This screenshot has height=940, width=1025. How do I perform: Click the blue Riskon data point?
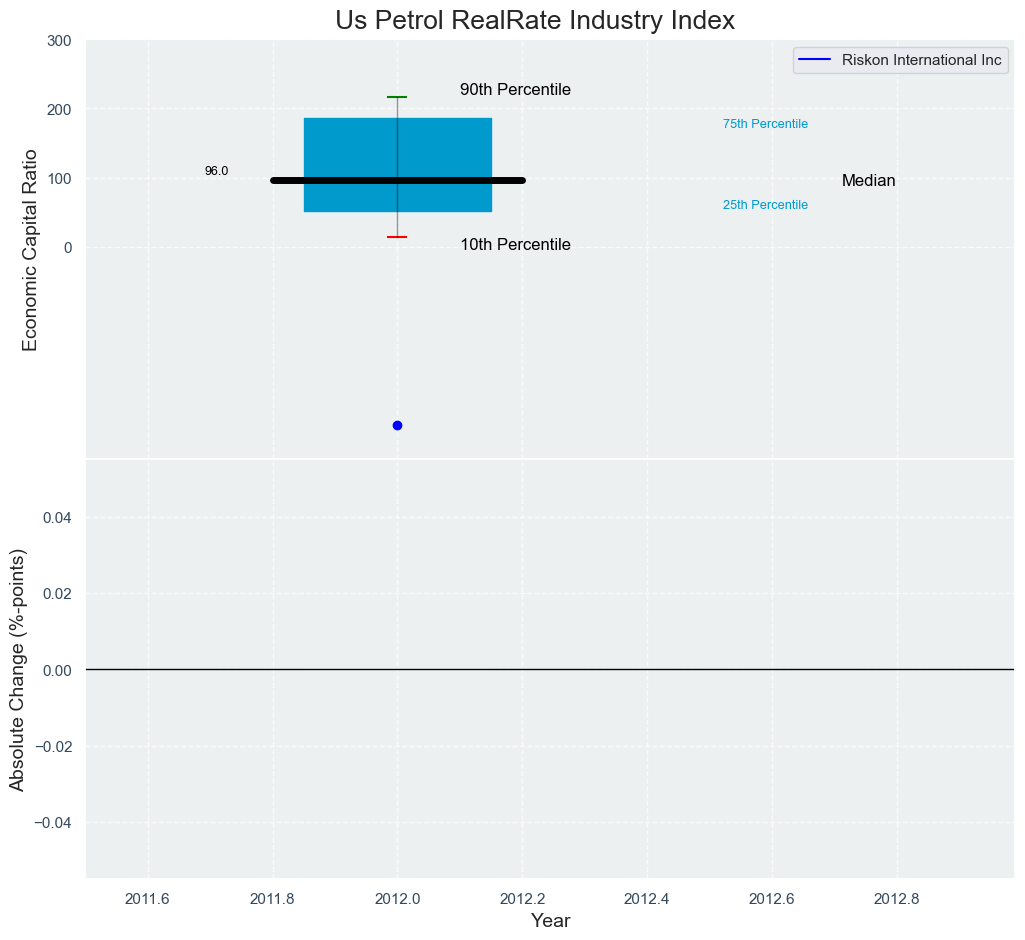pos(397,425)
